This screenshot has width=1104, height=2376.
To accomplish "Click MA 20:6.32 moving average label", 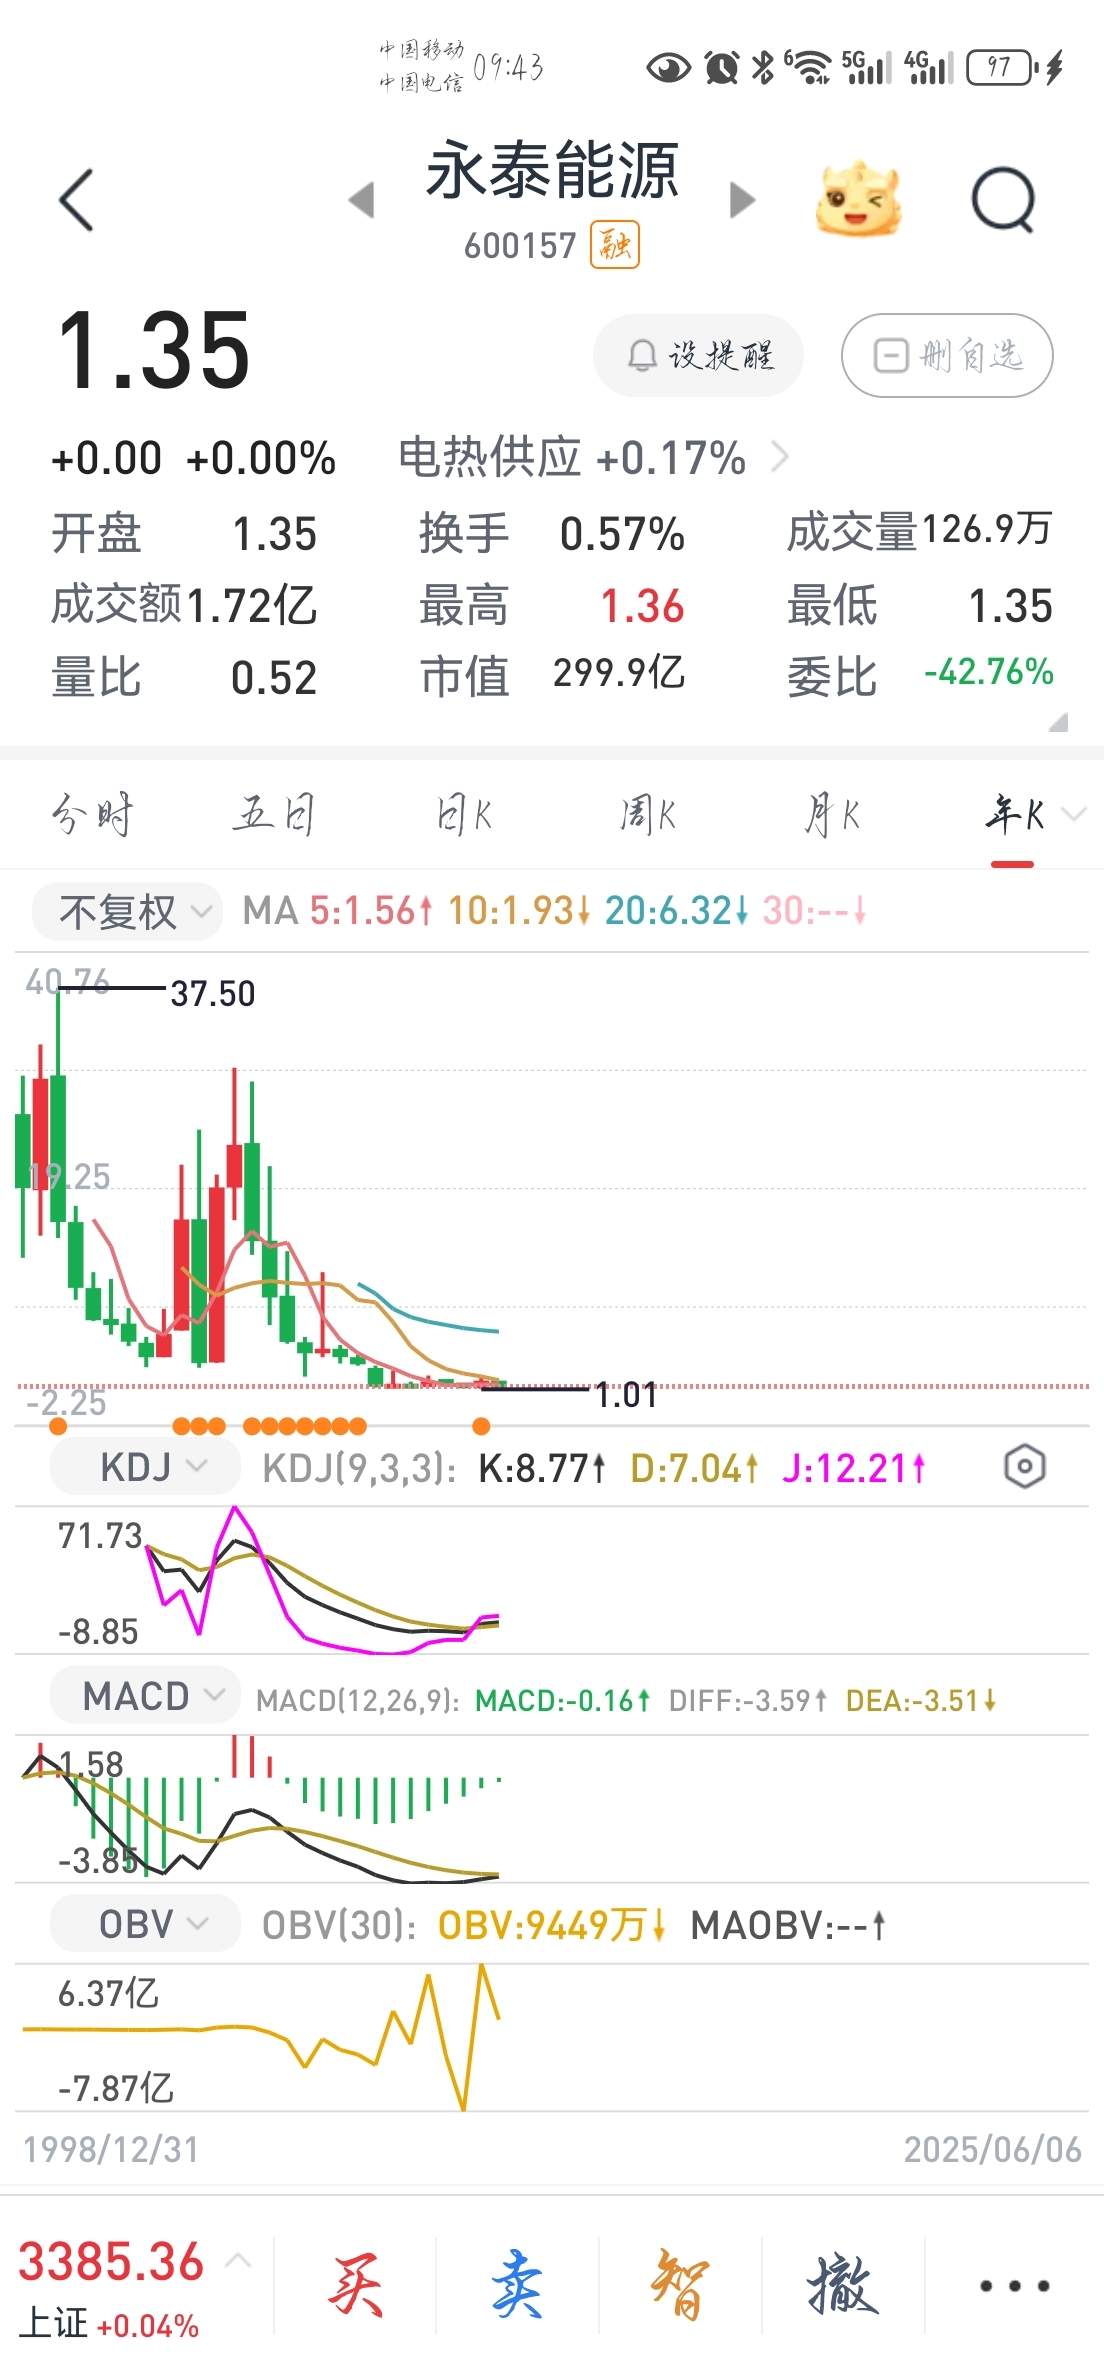I will click(677, 911).
